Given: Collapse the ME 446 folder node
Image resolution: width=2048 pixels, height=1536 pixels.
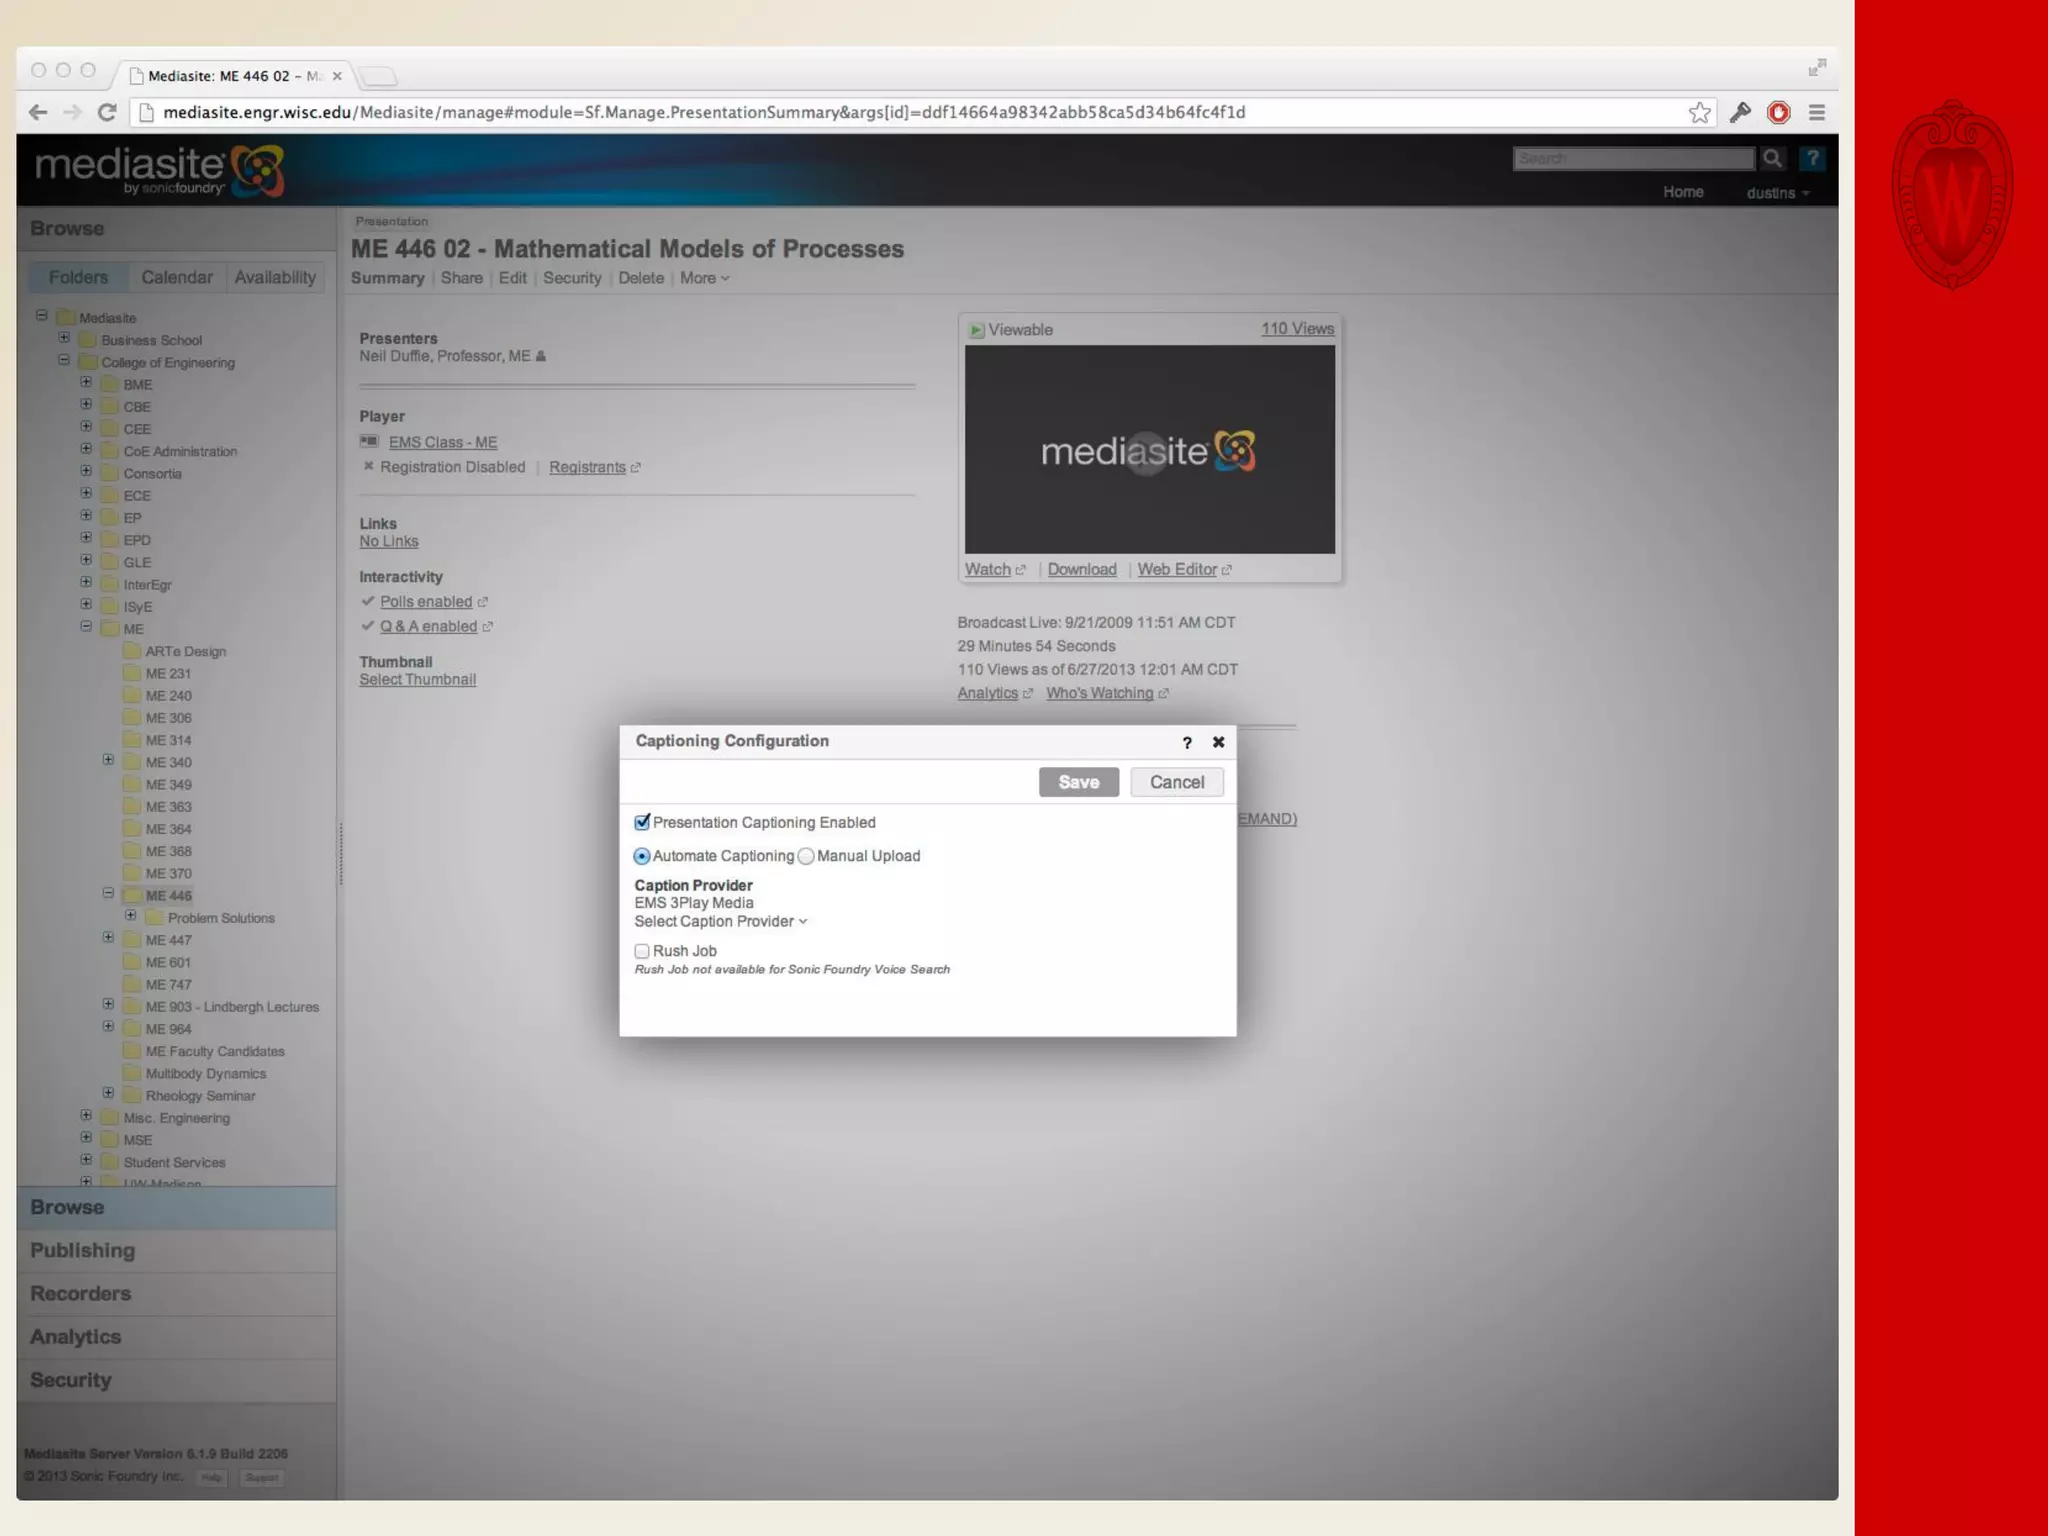Looking at the screenshot, I should click(108, 893).
